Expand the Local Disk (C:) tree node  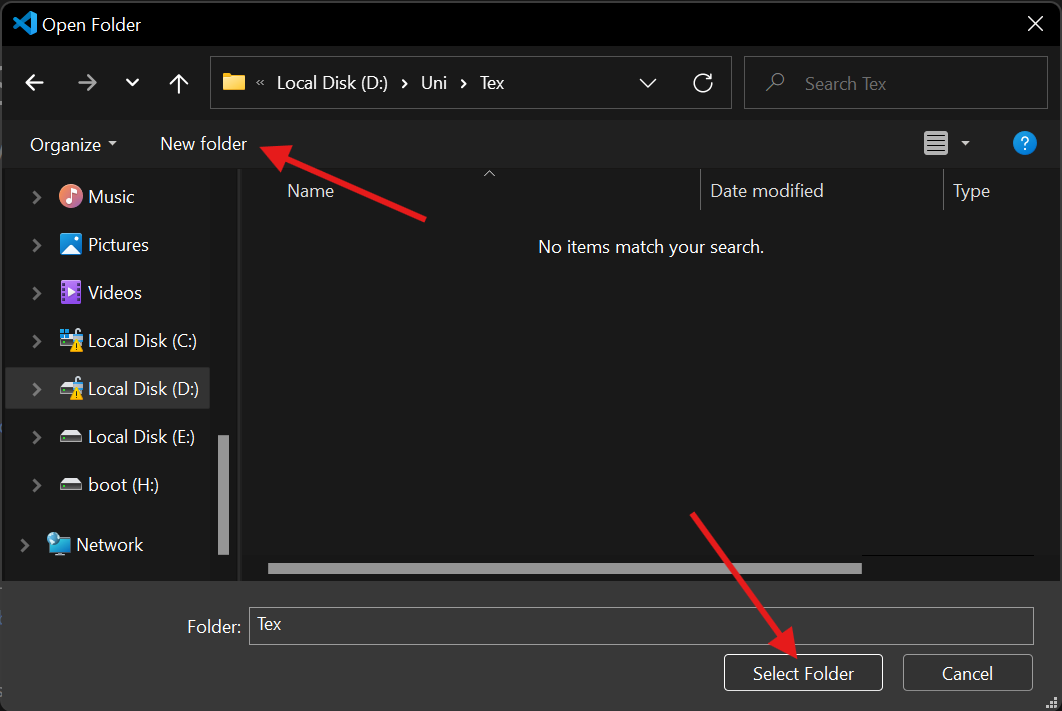pos(37,341)
